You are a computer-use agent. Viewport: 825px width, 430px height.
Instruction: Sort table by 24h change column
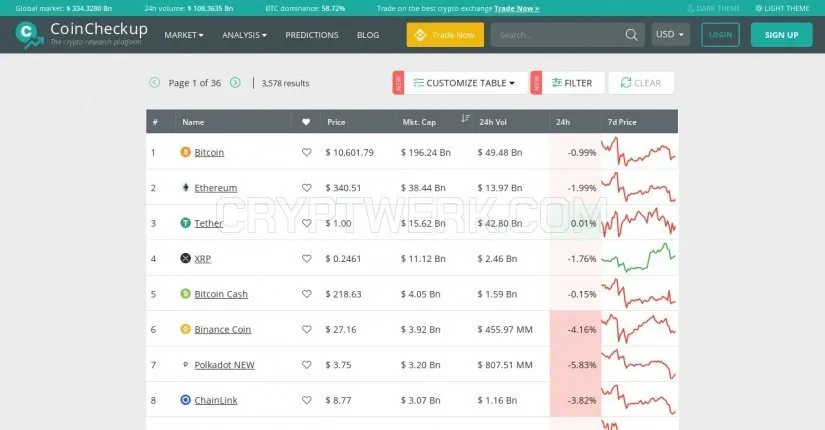pos(563,122)
